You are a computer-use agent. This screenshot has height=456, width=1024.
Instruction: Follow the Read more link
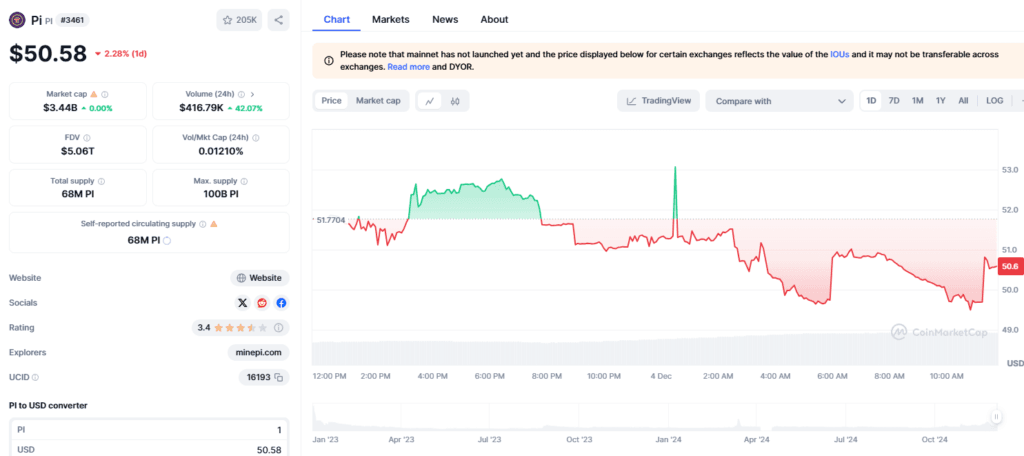click(408, 67)
